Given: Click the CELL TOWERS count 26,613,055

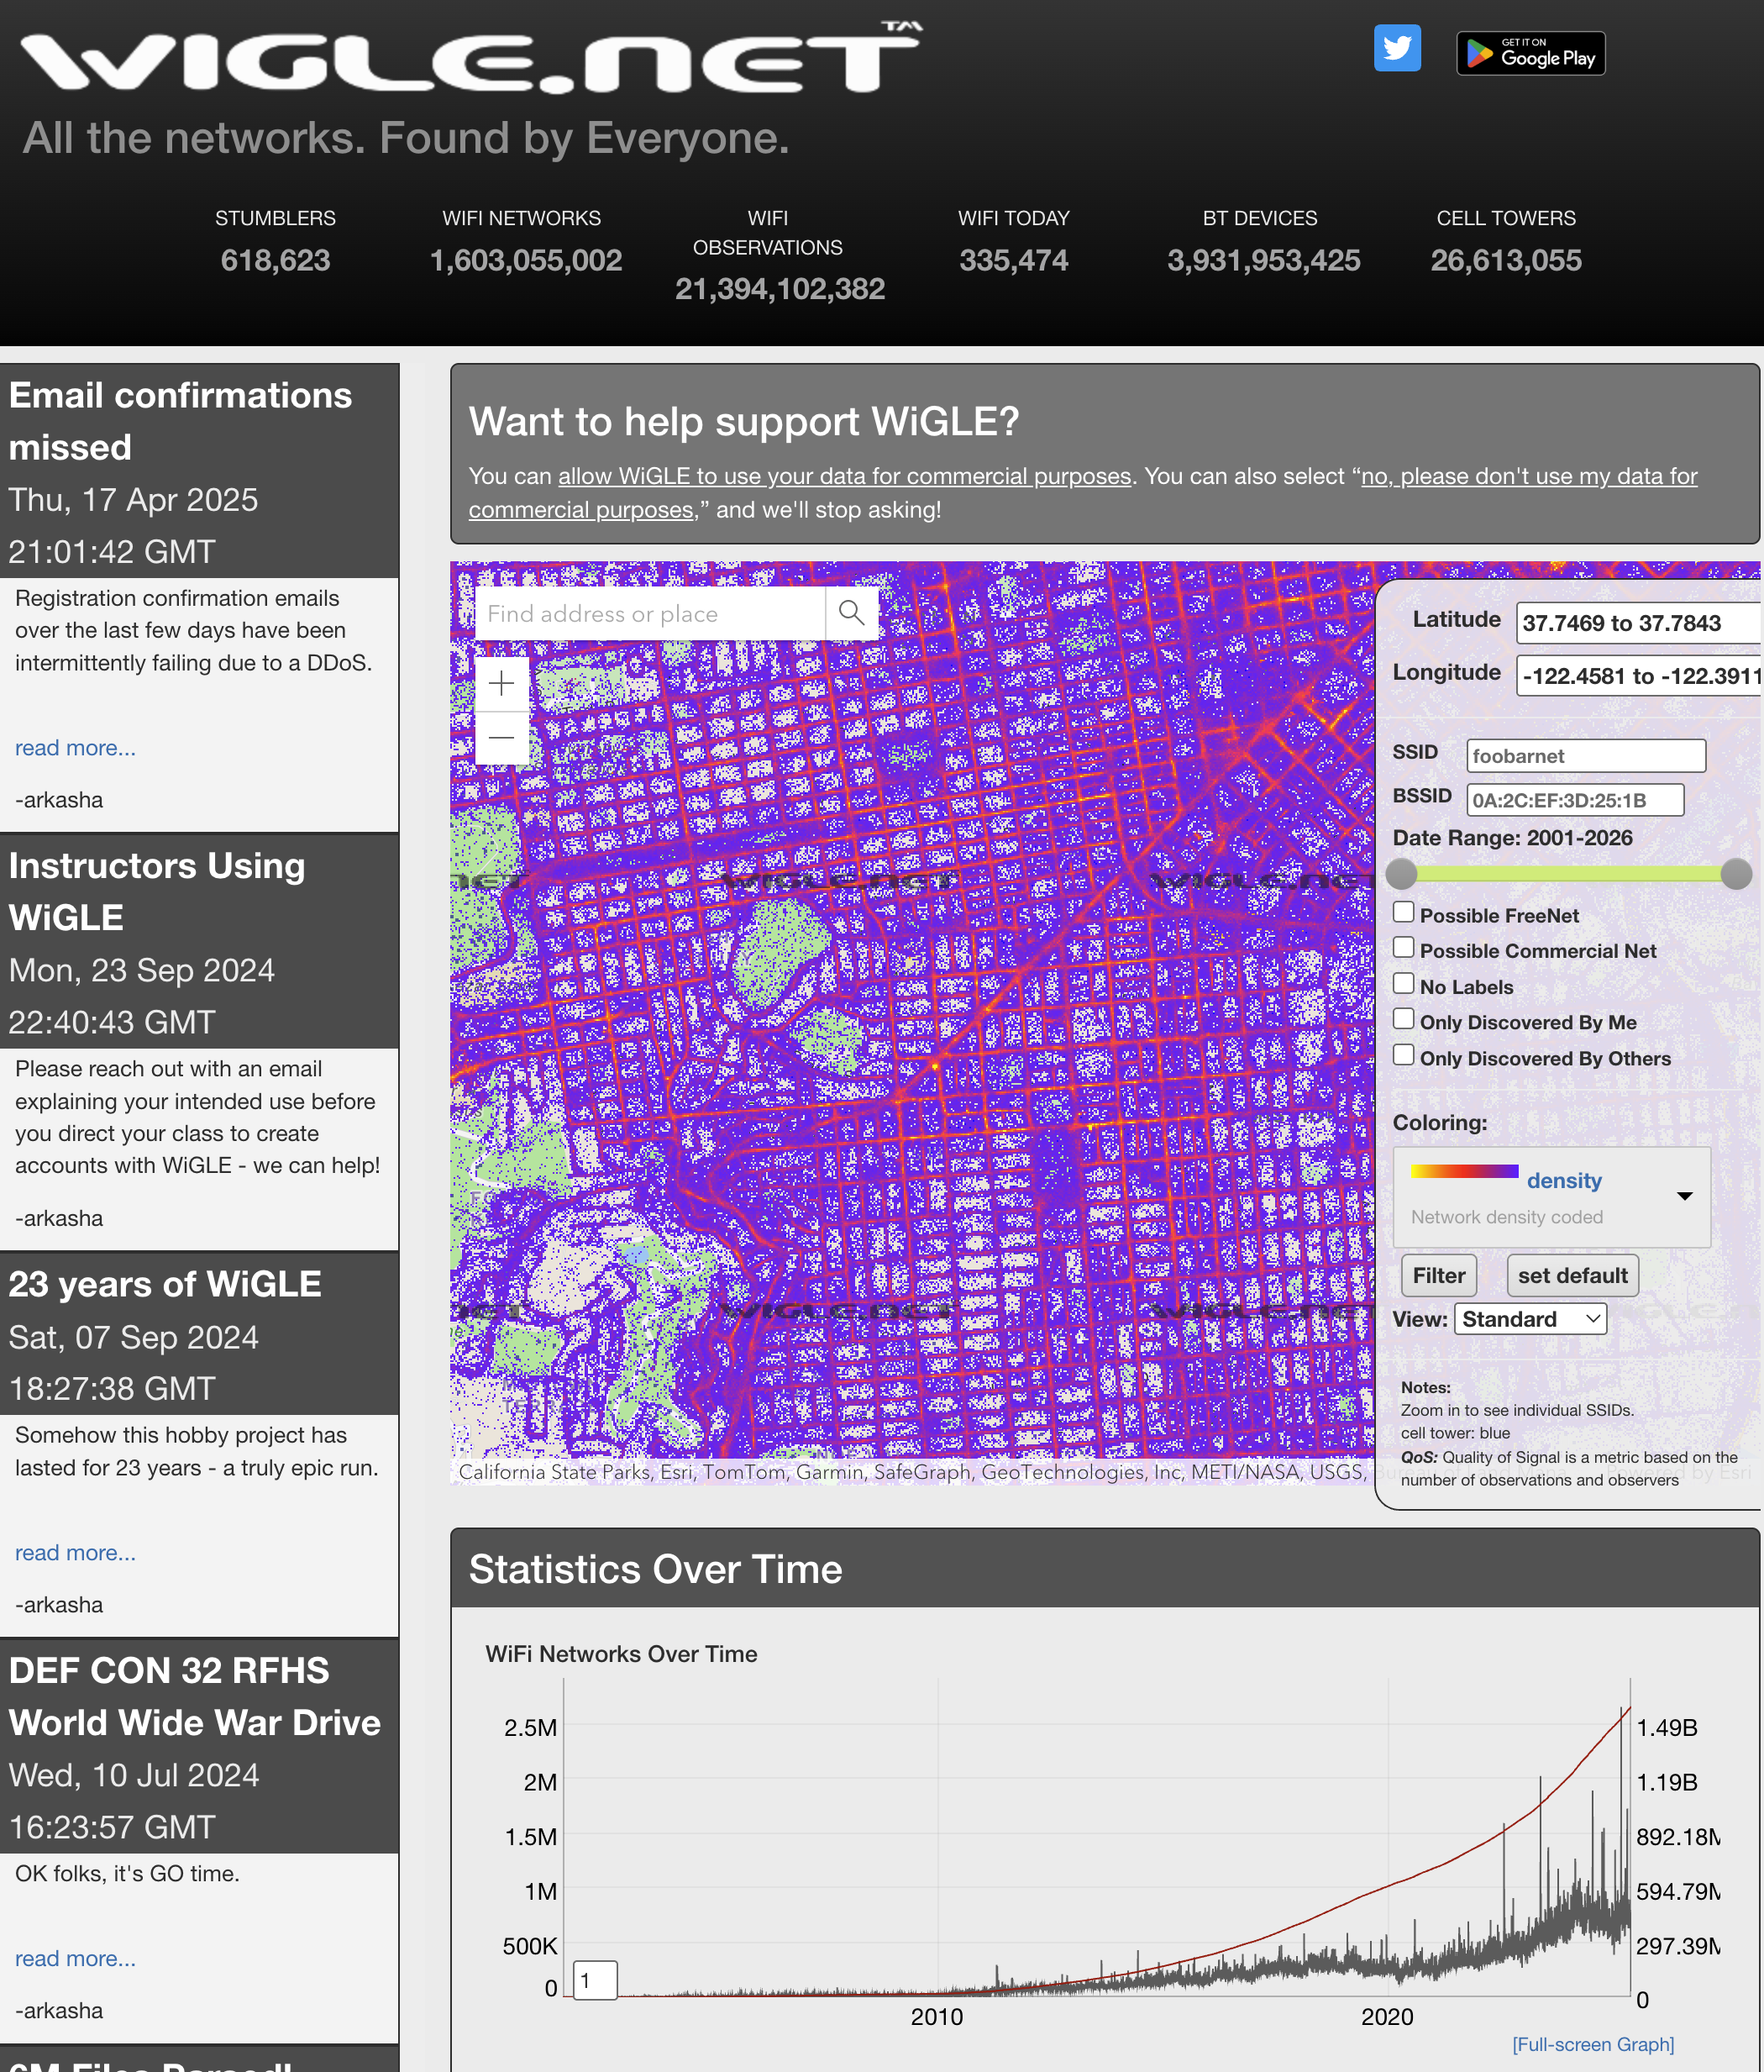Looking at the screenshot, I should tap(1506, 261).
